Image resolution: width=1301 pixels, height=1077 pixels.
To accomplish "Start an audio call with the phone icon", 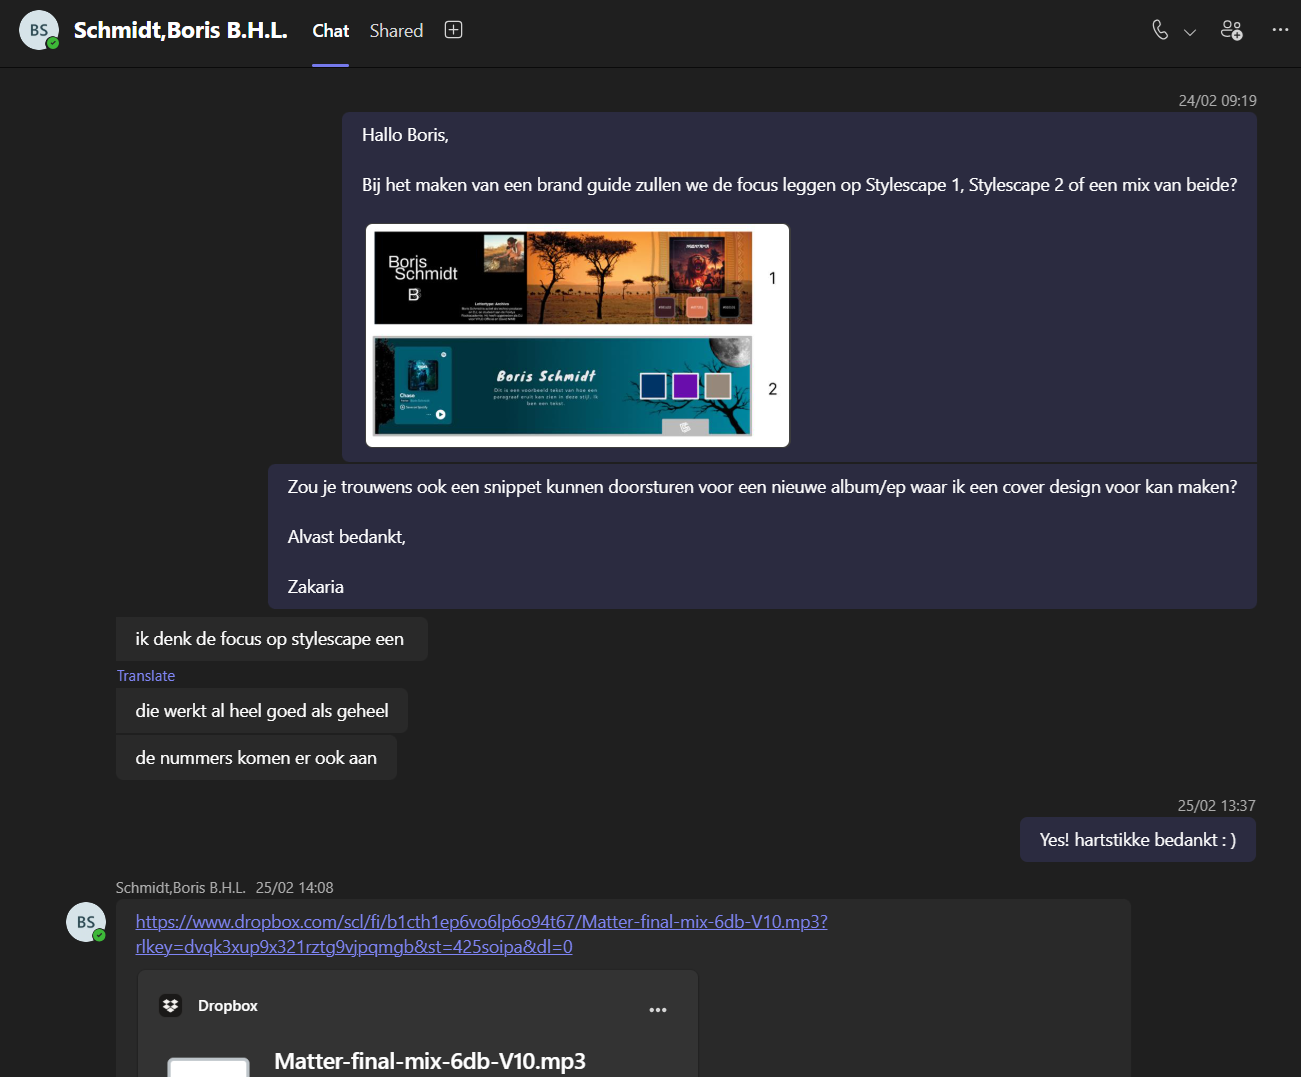I will pos(1160,30).
